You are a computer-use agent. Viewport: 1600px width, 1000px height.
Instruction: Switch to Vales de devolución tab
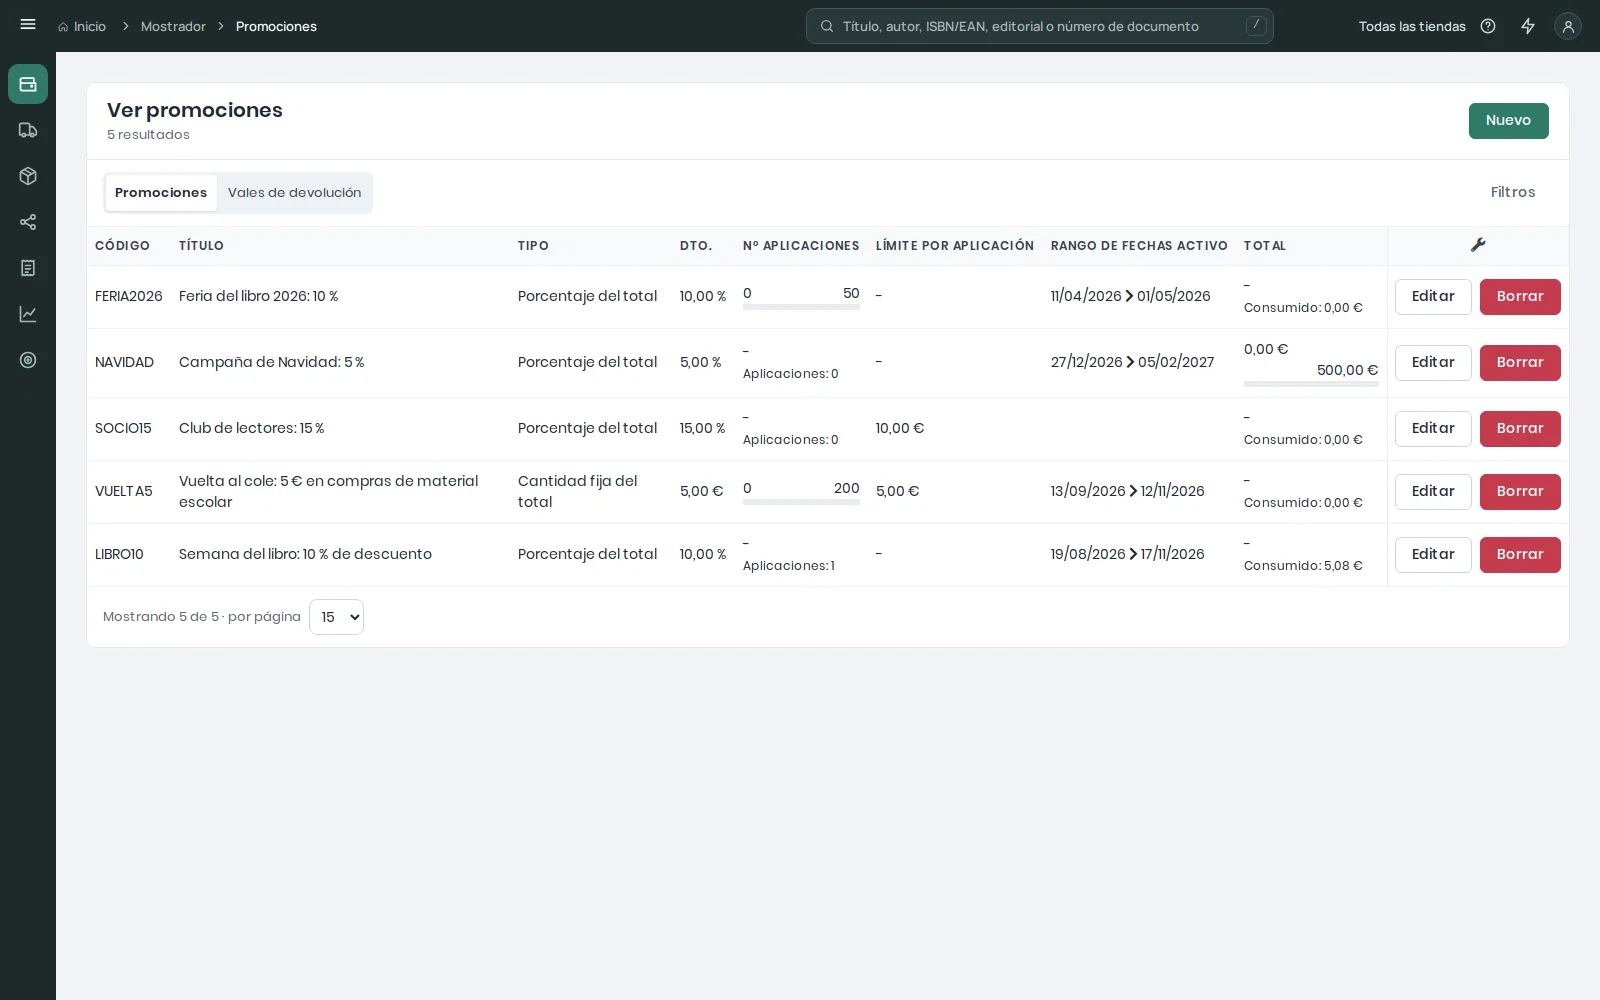(x=294, y=193)
